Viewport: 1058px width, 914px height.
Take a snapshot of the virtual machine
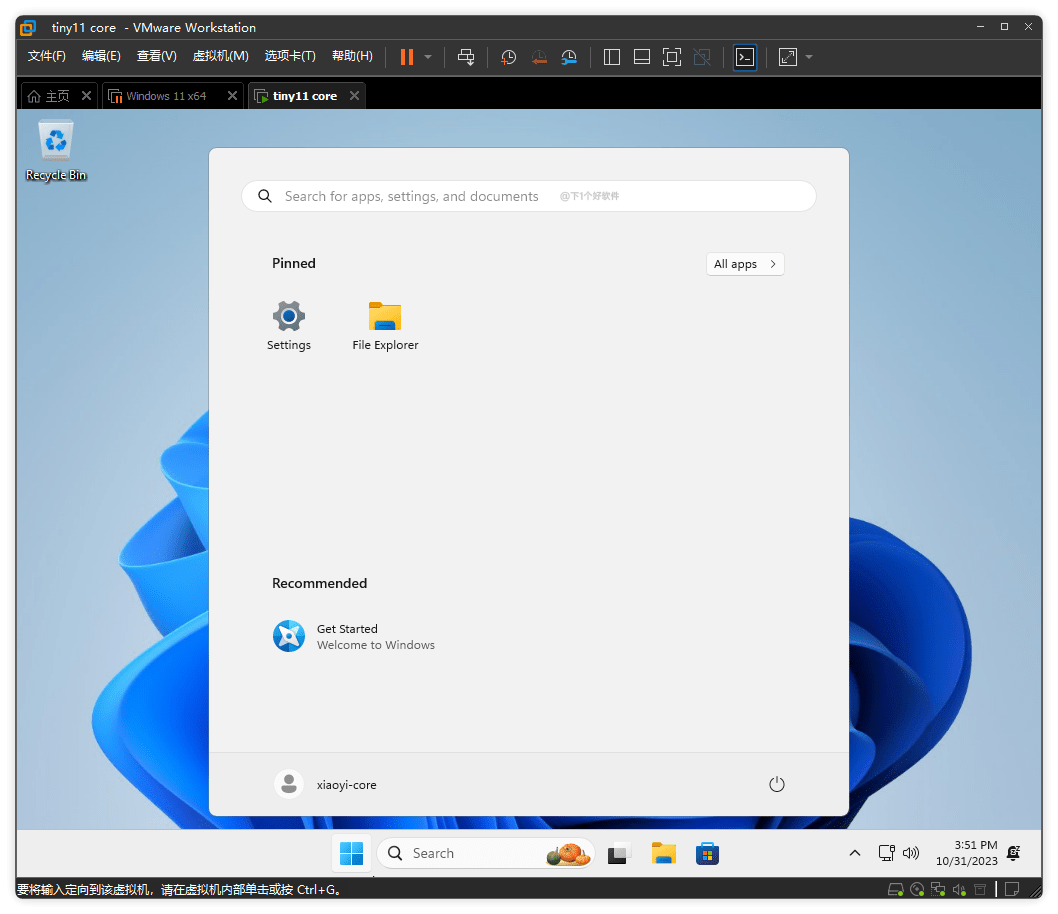coord(508,57)
